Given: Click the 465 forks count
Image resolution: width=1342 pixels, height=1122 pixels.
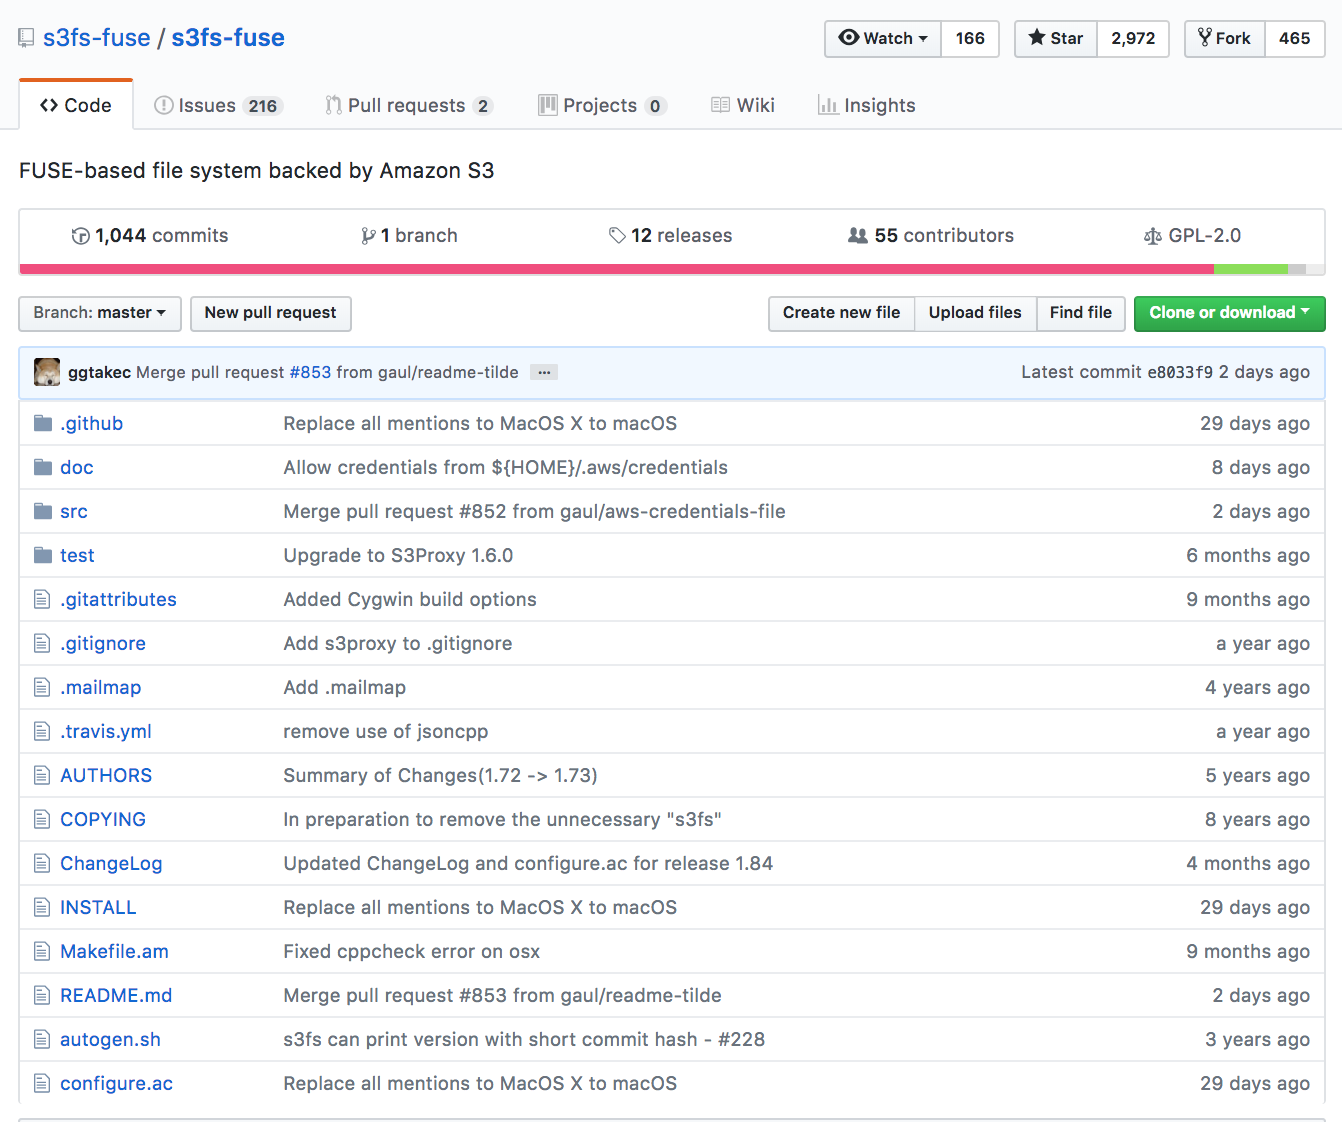Looking at the screenshot, I should click(x=1295, y=38).
